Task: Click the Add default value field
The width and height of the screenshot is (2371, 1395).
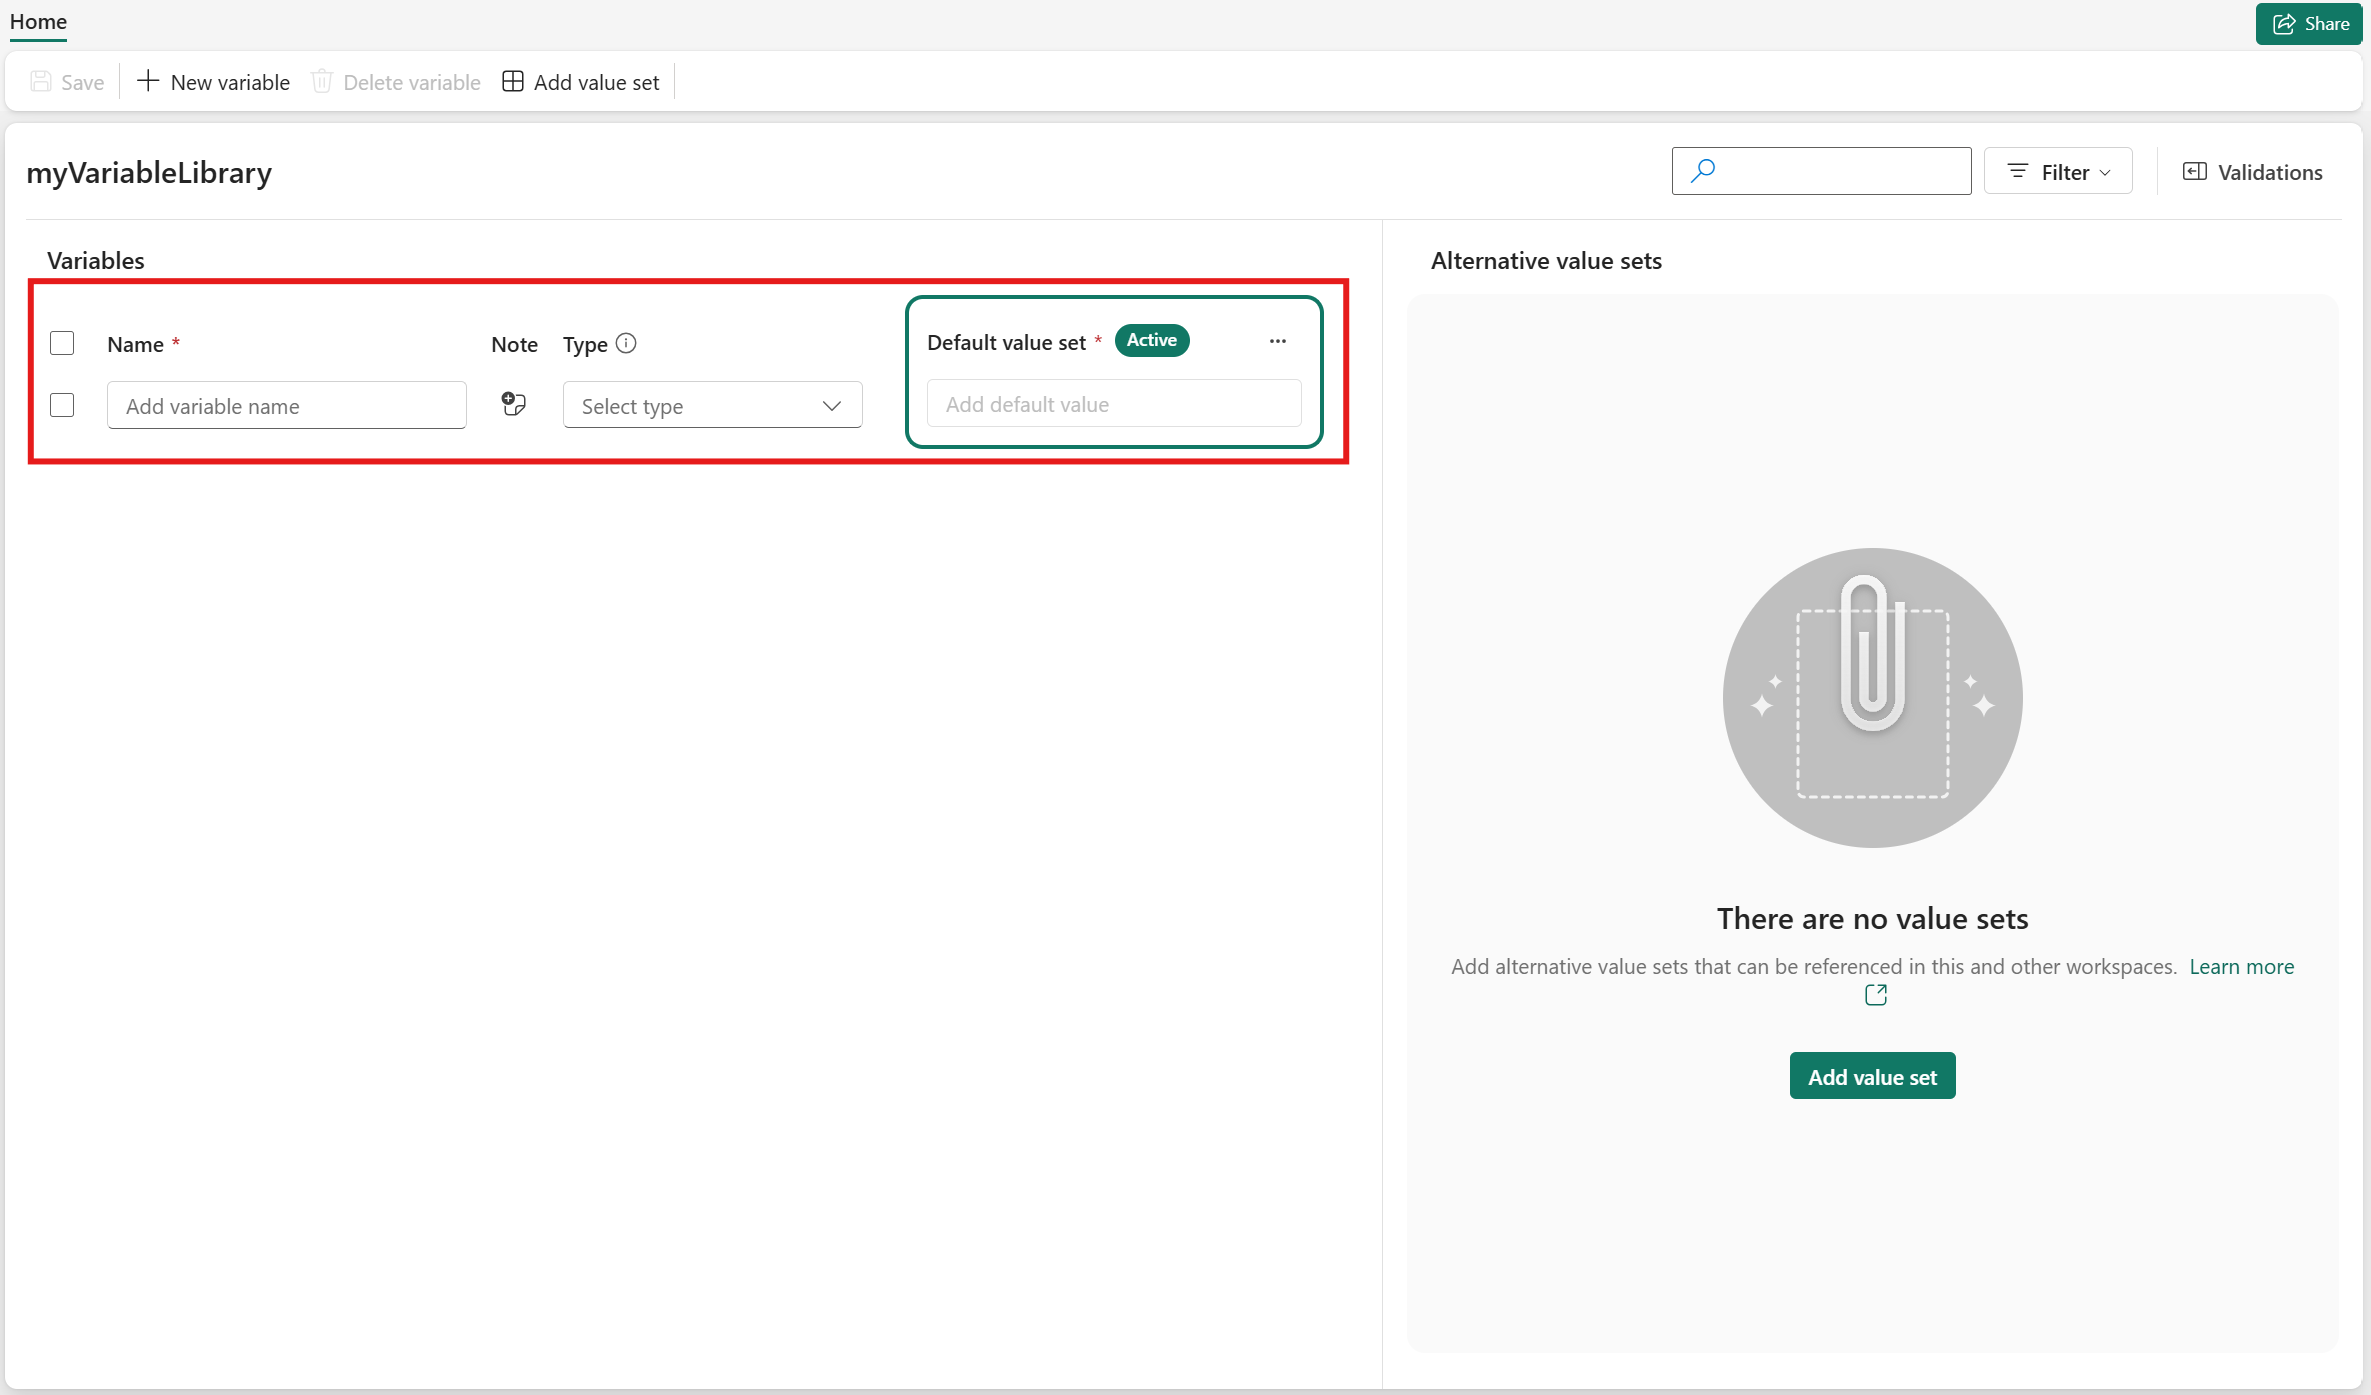Action: tap(1113, 404)
